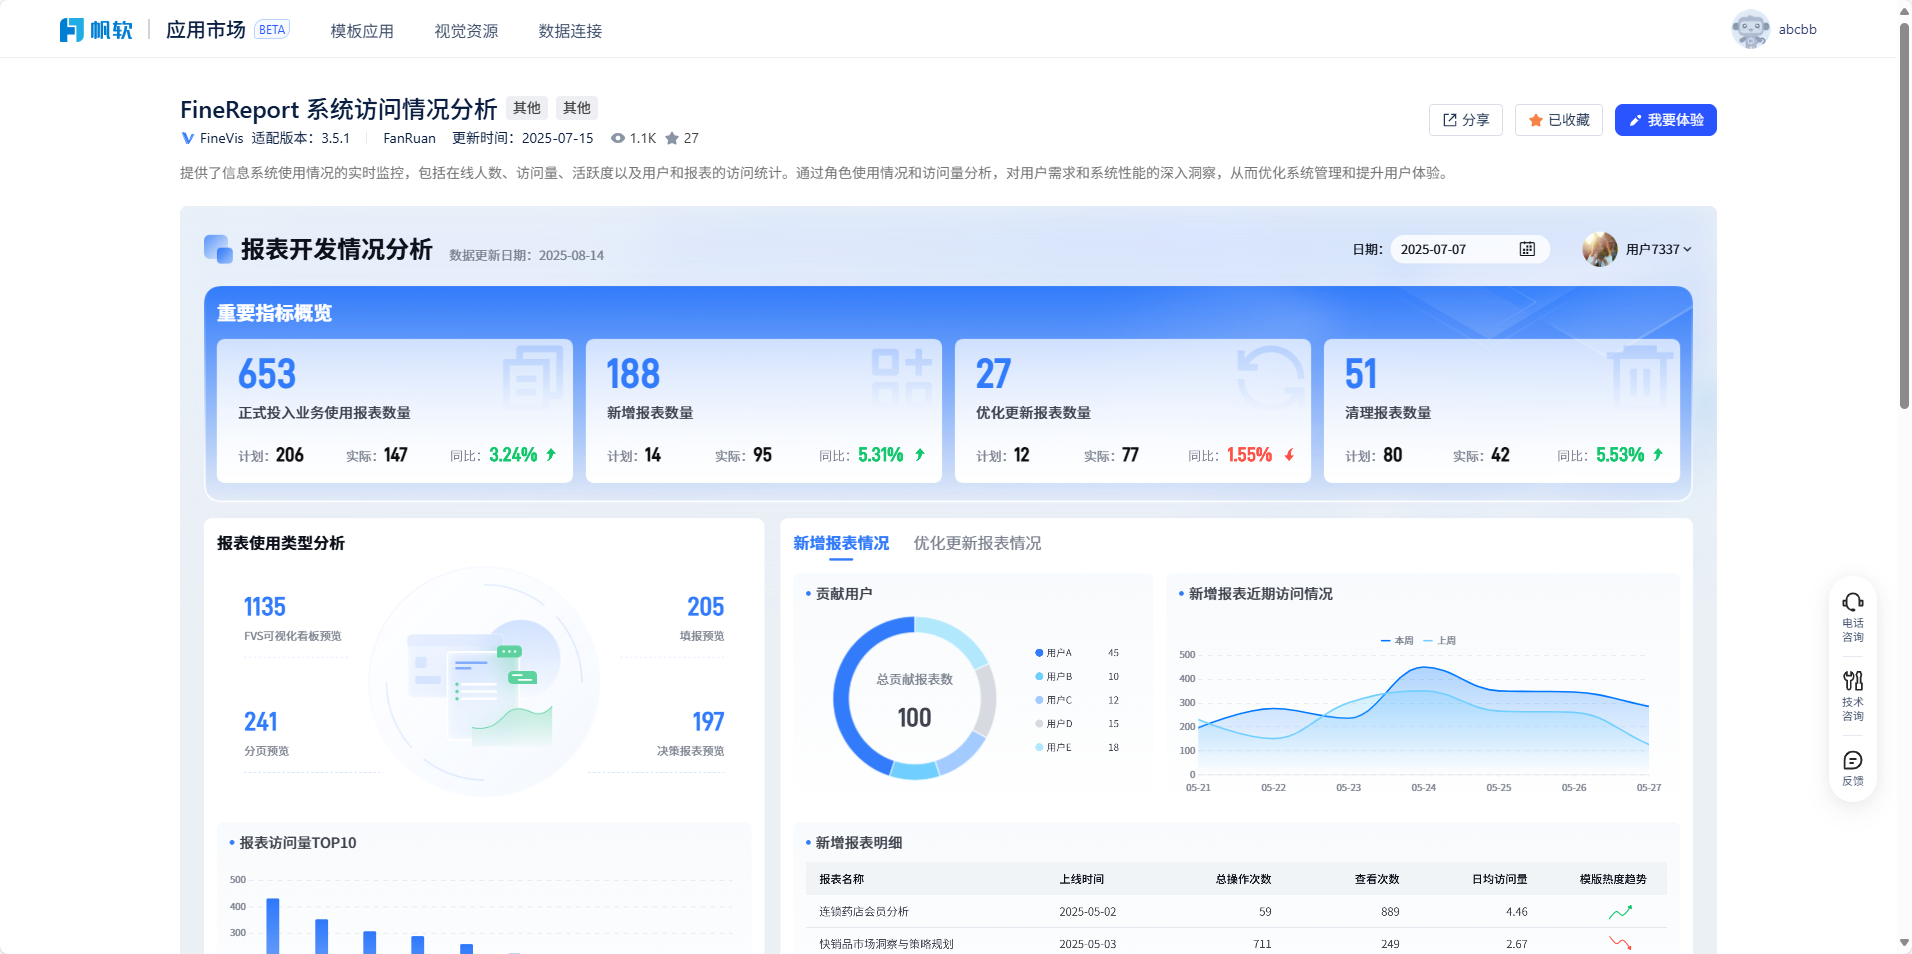Toggle 用户D legend entry
Screen dimensions: 1912x954
point(1054,724)
